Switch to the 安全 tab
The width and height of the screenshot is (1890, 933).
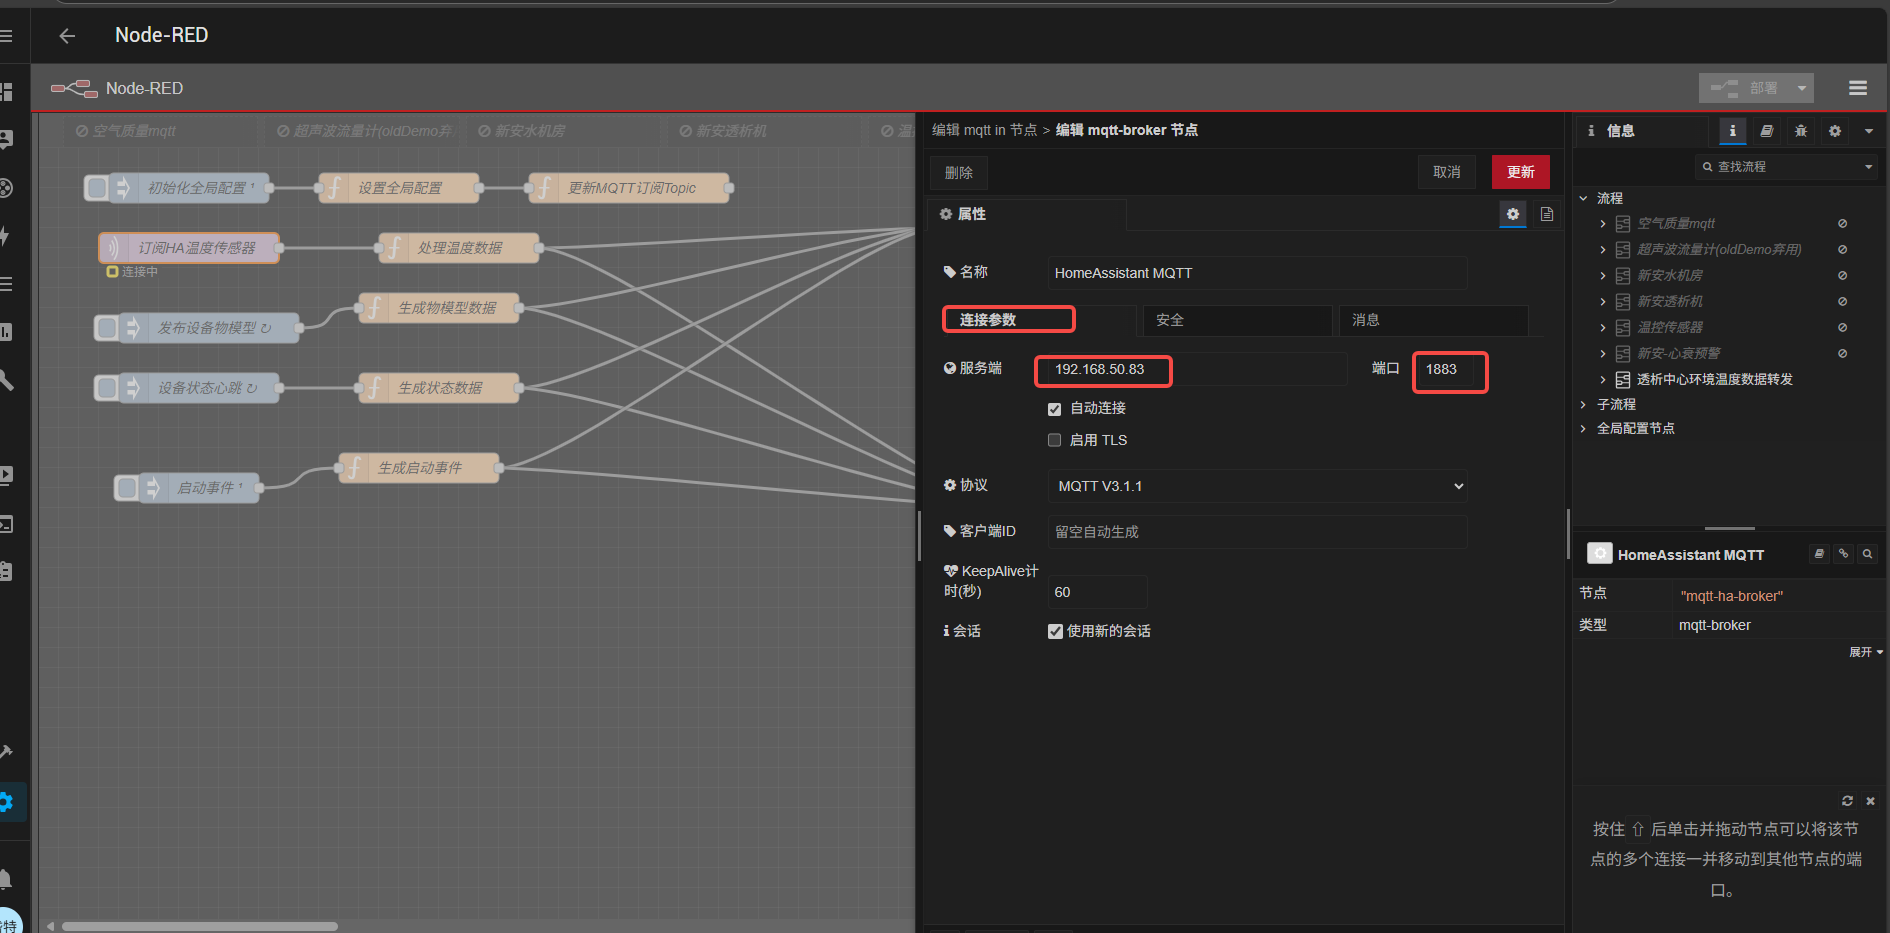pyautogui.click(x=1236, y=320)
